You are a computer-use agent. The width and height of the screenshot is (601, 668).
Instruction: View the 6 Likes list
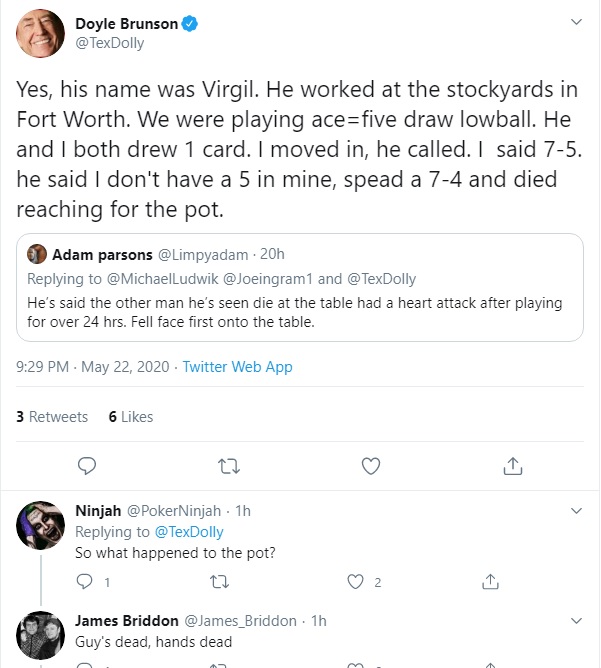point(131,417)
